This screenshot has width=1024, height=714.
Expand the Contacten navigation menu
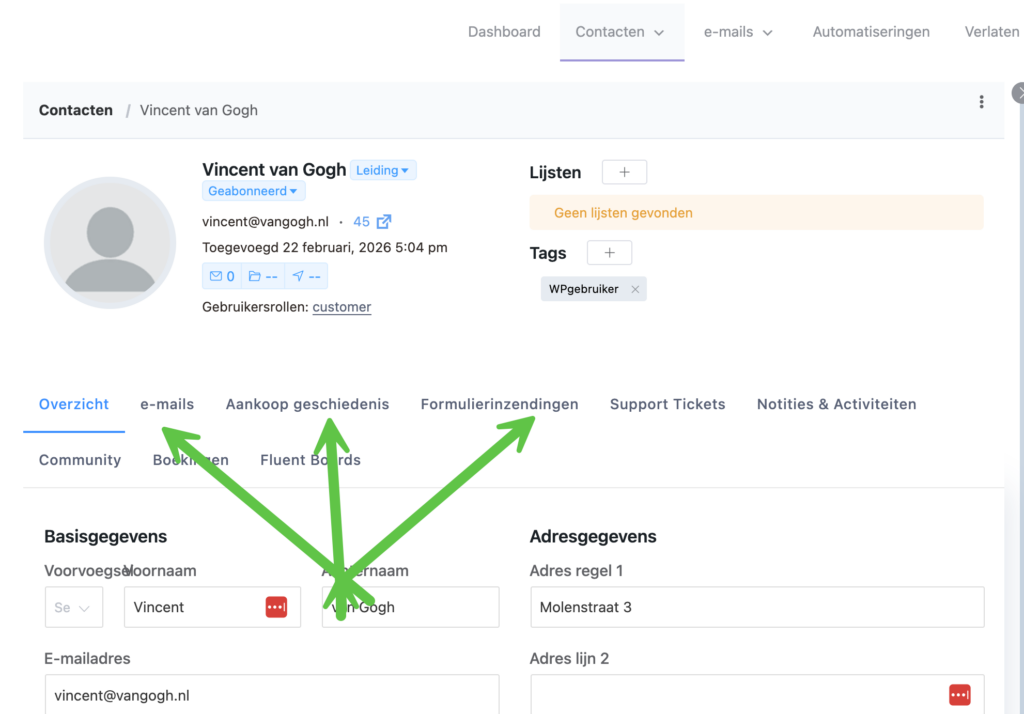click(x=620, y=32)
